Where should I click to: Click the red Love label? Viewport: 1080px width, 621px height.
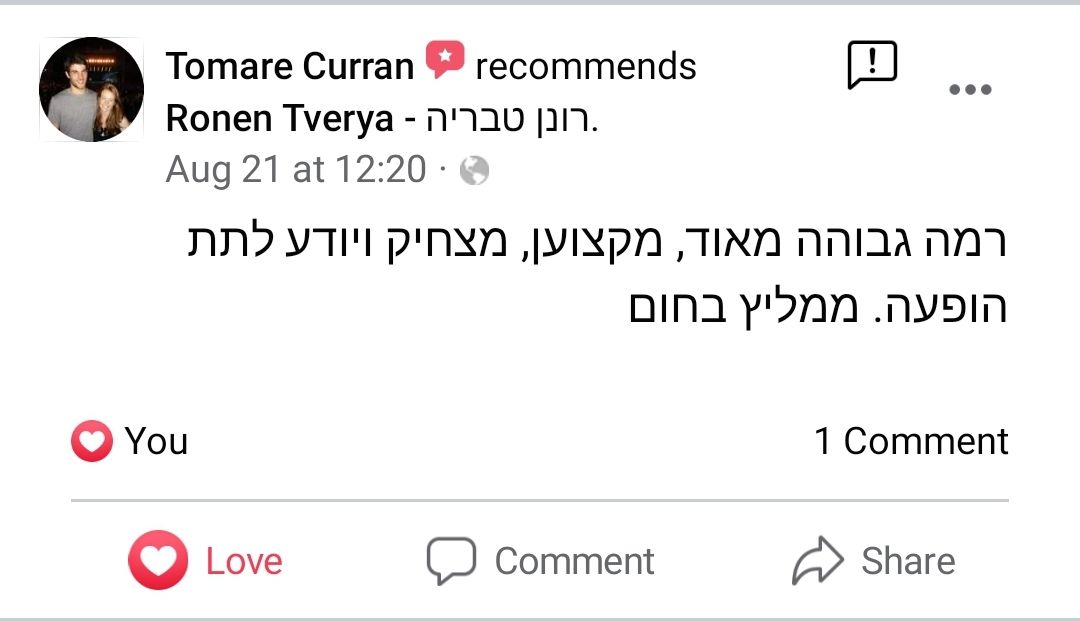click(x=244, y=561)
